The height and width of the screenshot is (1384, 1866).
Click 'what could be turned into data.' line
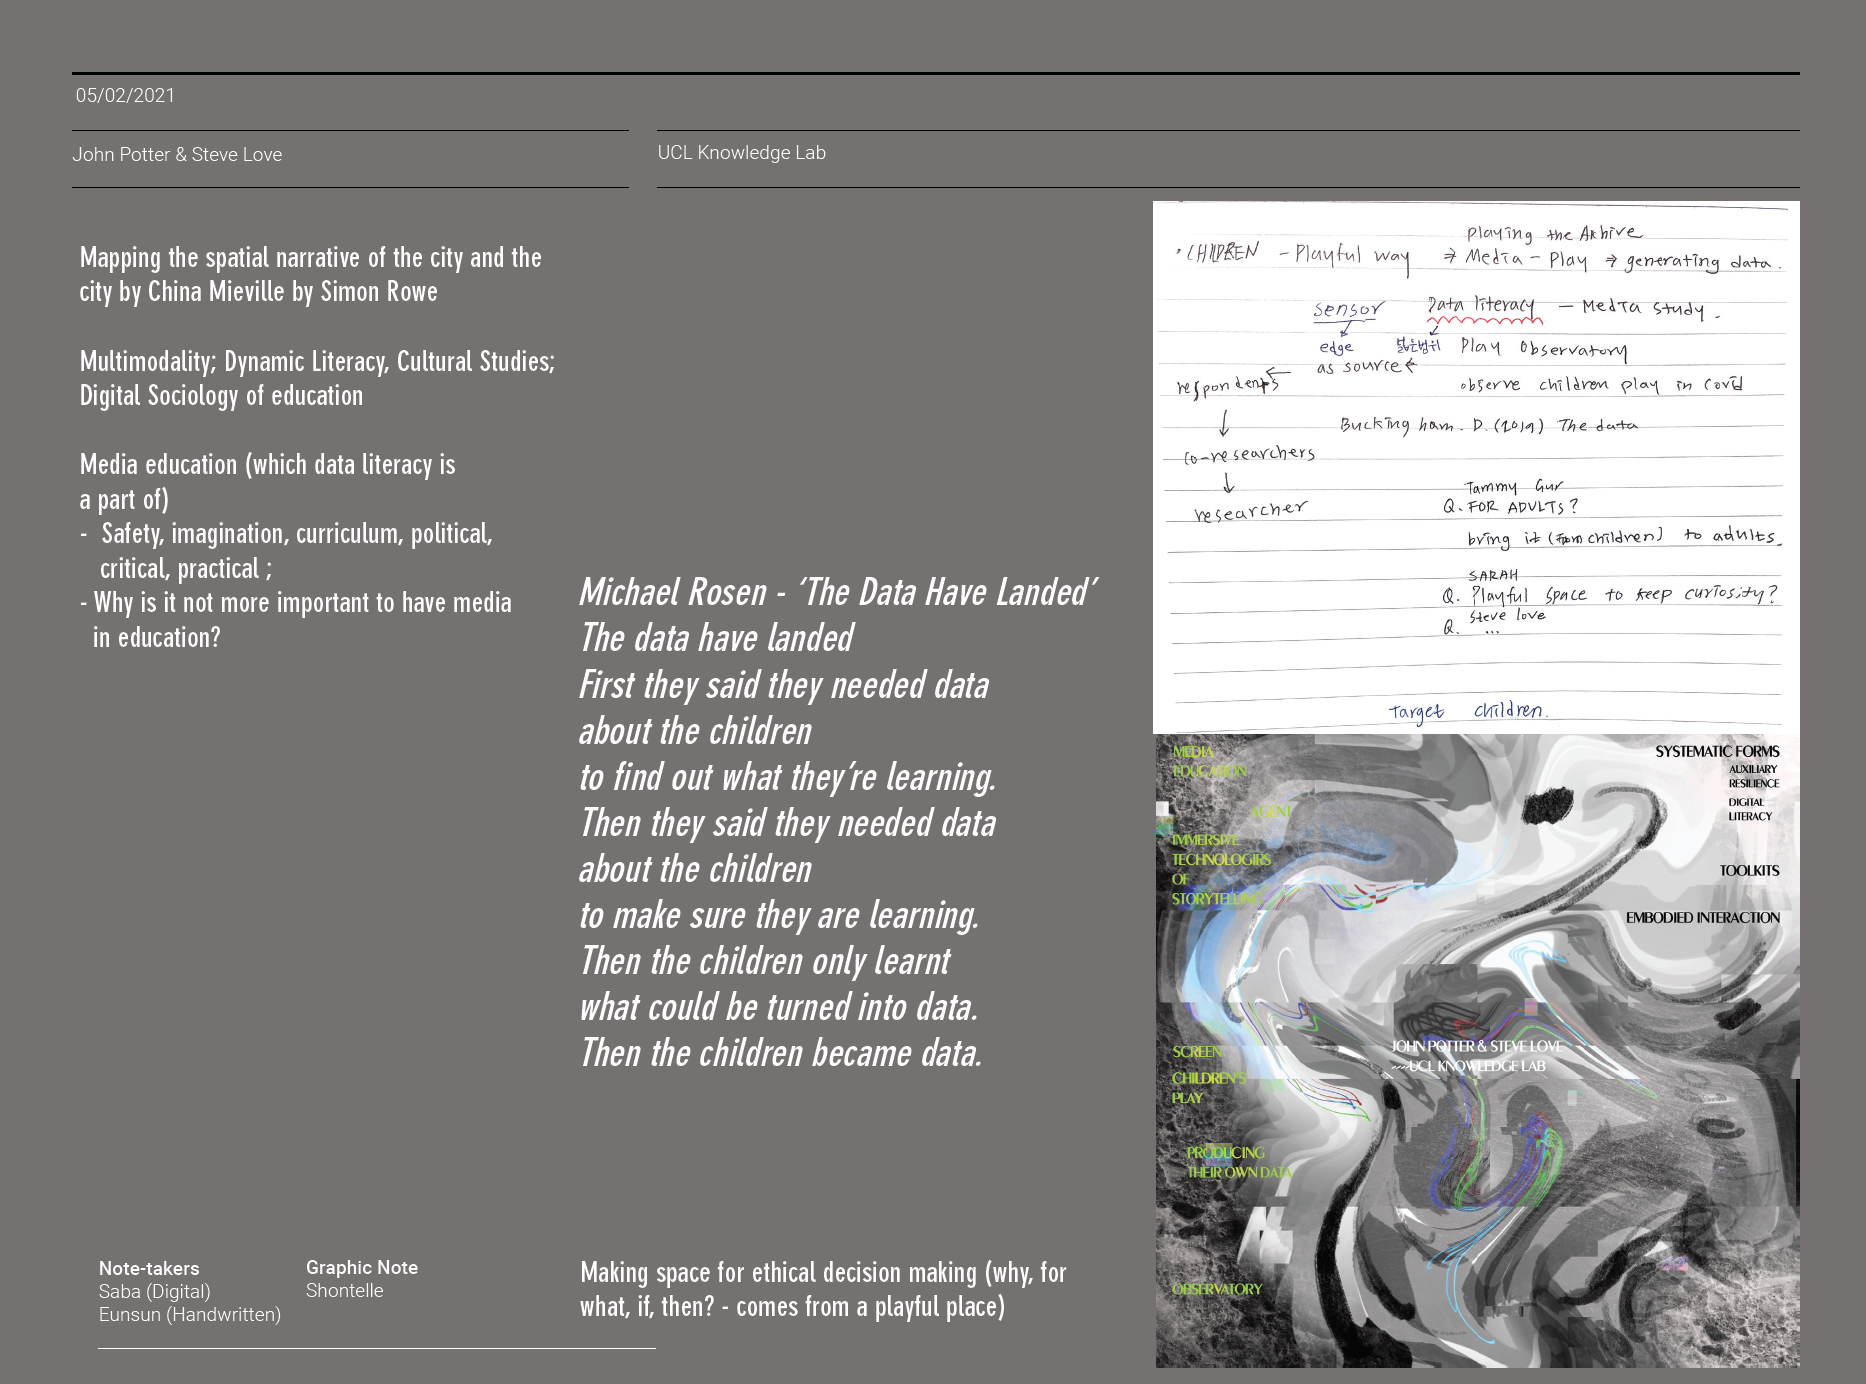click(779, 1007)
